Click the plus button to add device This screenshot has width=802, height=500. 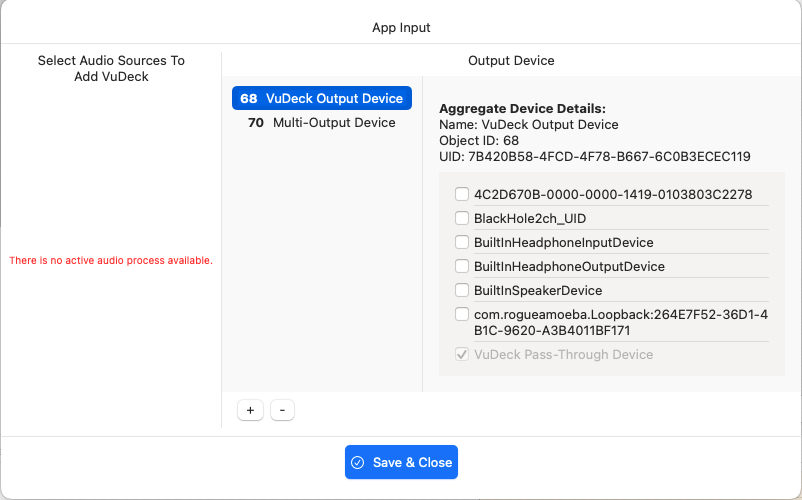[250, 410]
